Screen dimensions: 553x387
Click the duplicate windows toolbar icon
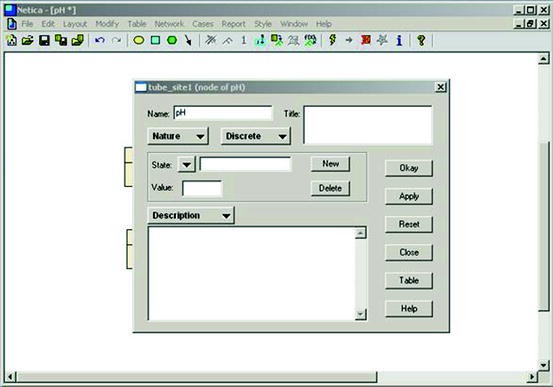point(61,40)
